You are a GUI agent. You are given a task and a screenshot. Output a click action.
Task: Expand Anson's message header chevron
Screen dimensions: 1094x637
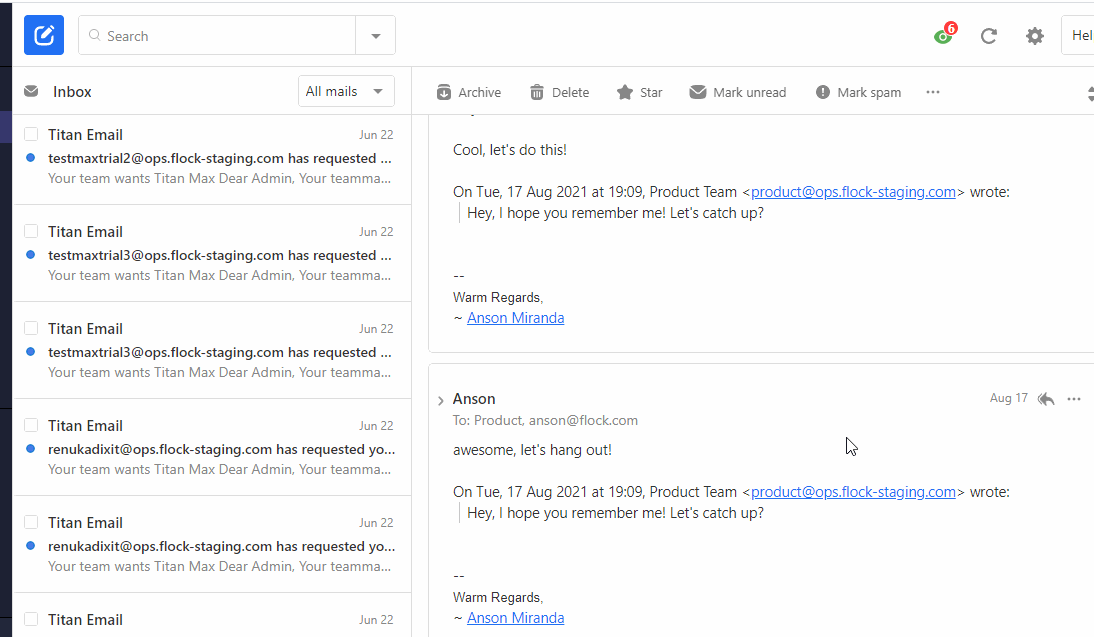[440, 400]
